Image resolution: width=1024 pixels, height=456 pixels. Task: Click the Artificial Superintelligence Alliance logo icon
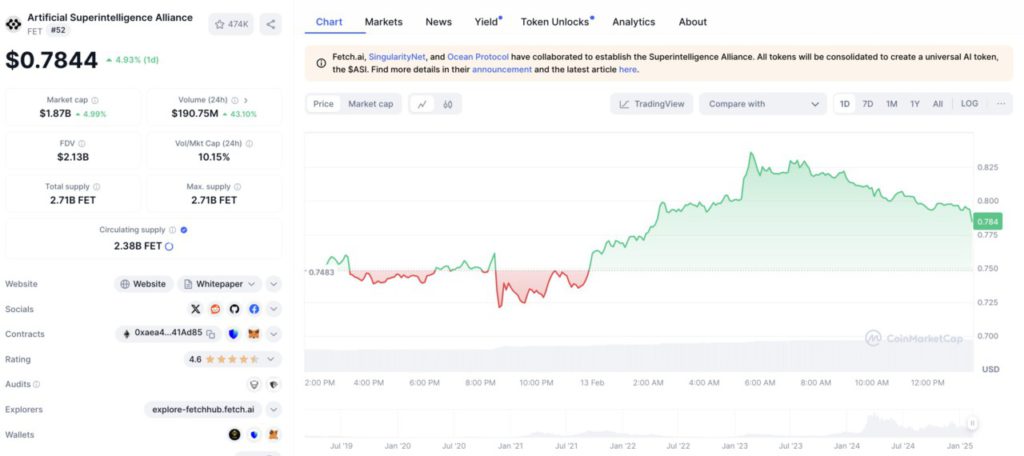(13, 24)
